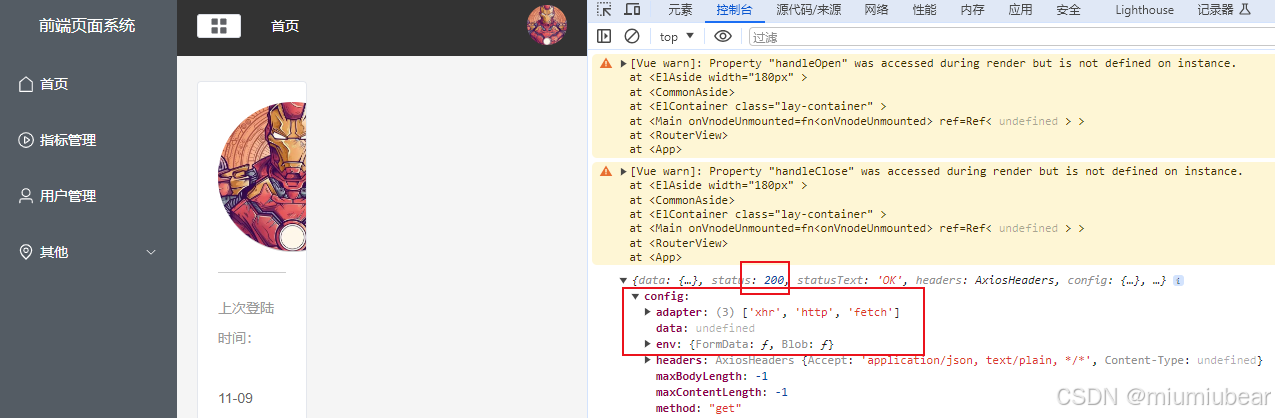1275x418 pixels.
Task: Click the grid menu toggle button in header
Action: pos(219,26)
